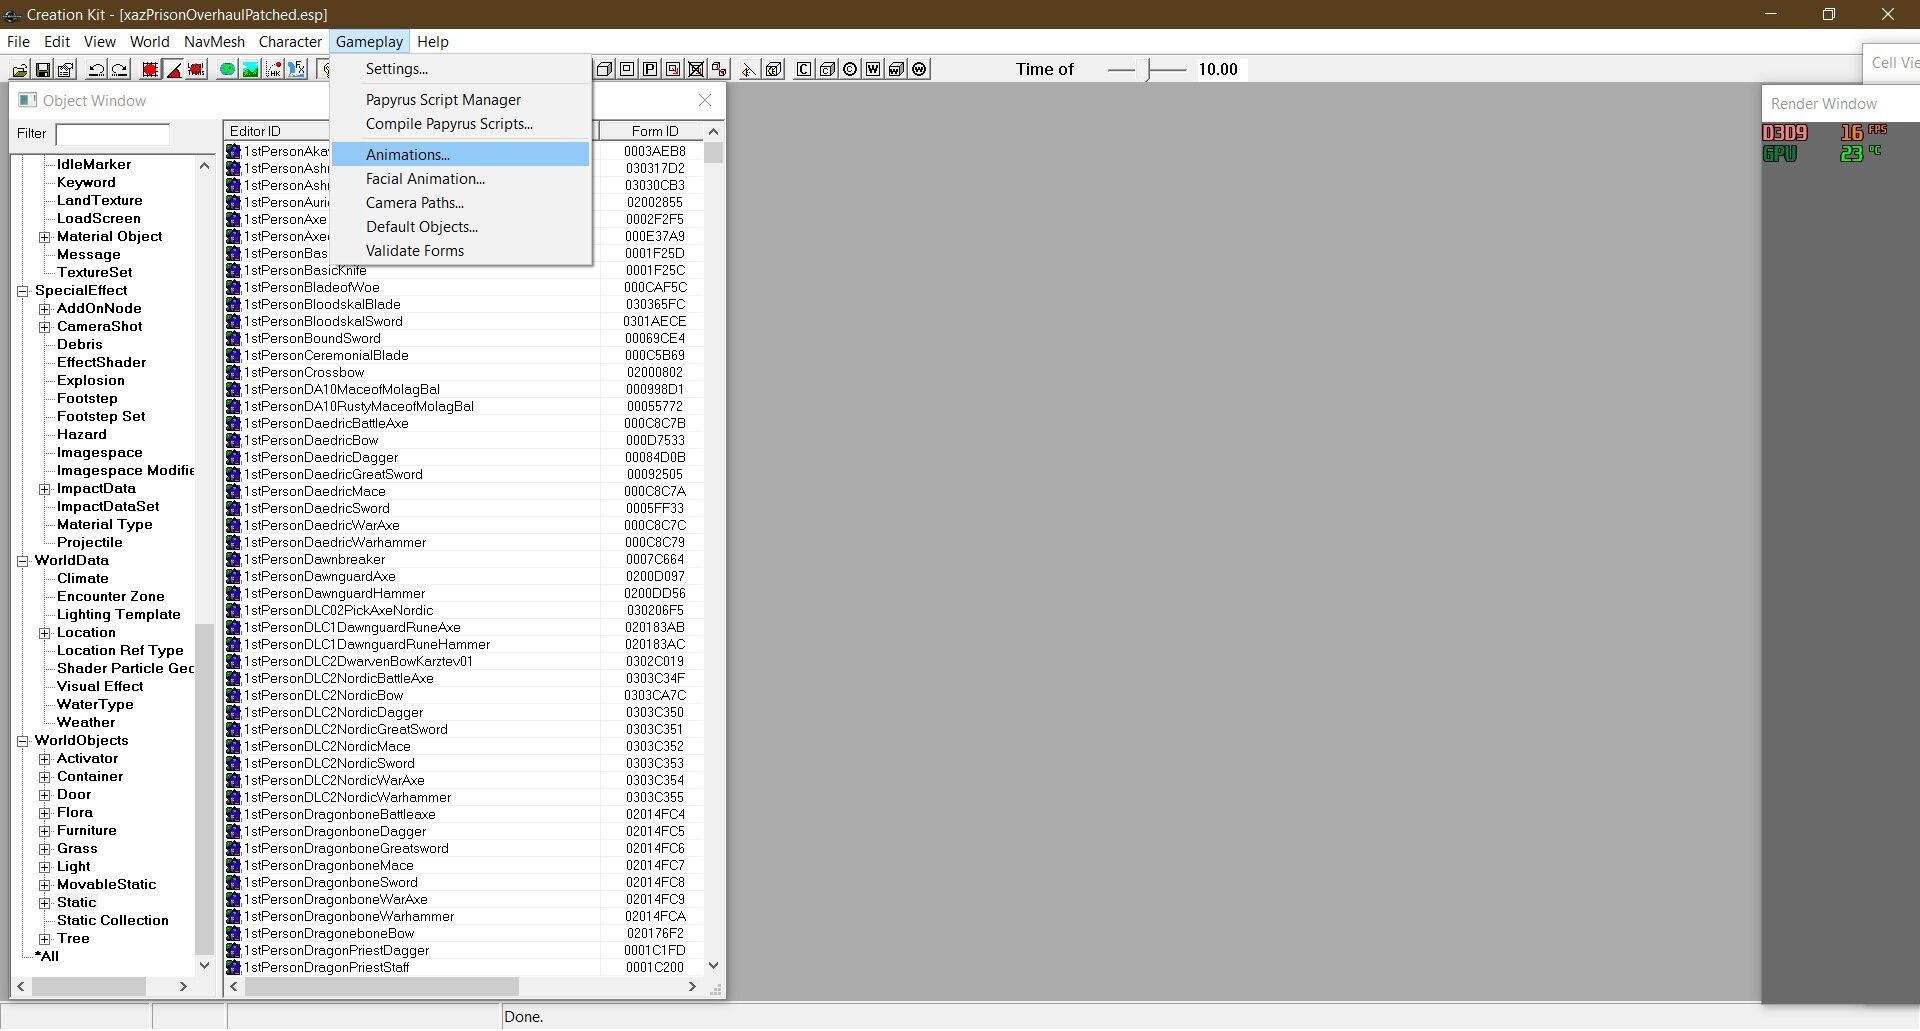Choose Camera Paths menu entry
Image resolution: width=1920 pixels, height=1031 pixels.
(x=460, y=203)
